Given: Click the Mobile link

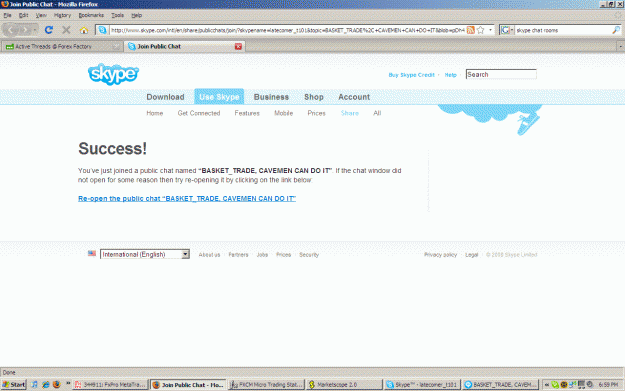Looking at the screenshot, I should tap(283, 113).
